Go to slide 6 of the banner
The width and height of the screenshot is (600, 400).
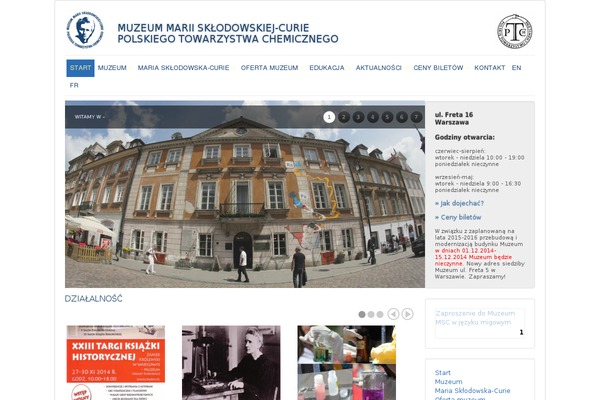pyautogui.click(x=402, y=117)
